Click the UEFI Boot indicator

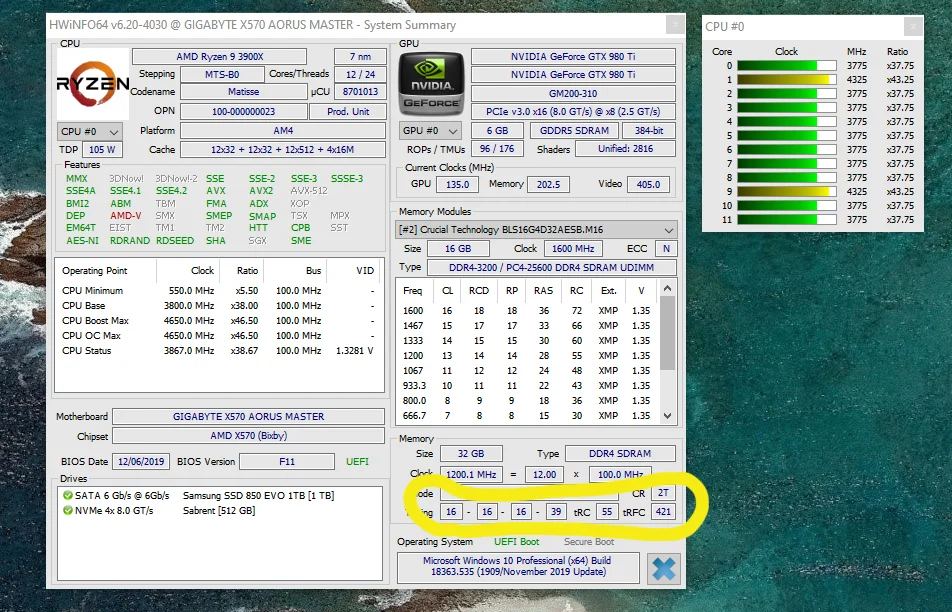click(516, 542)
